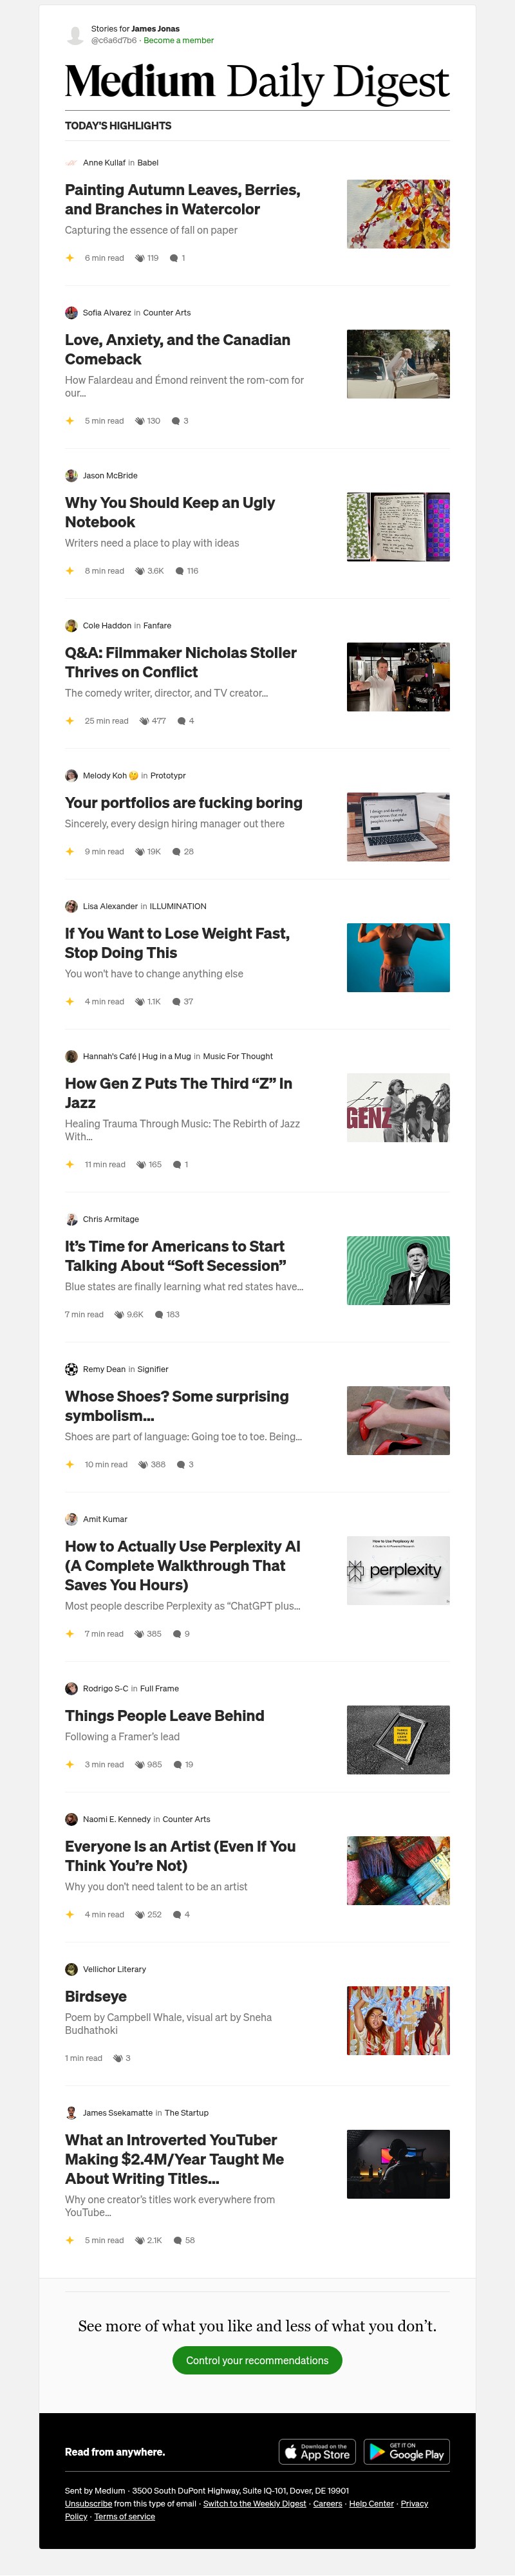
Task: Click clap icon on Painting Autumn Leaves story
Action: pos(140,258)
